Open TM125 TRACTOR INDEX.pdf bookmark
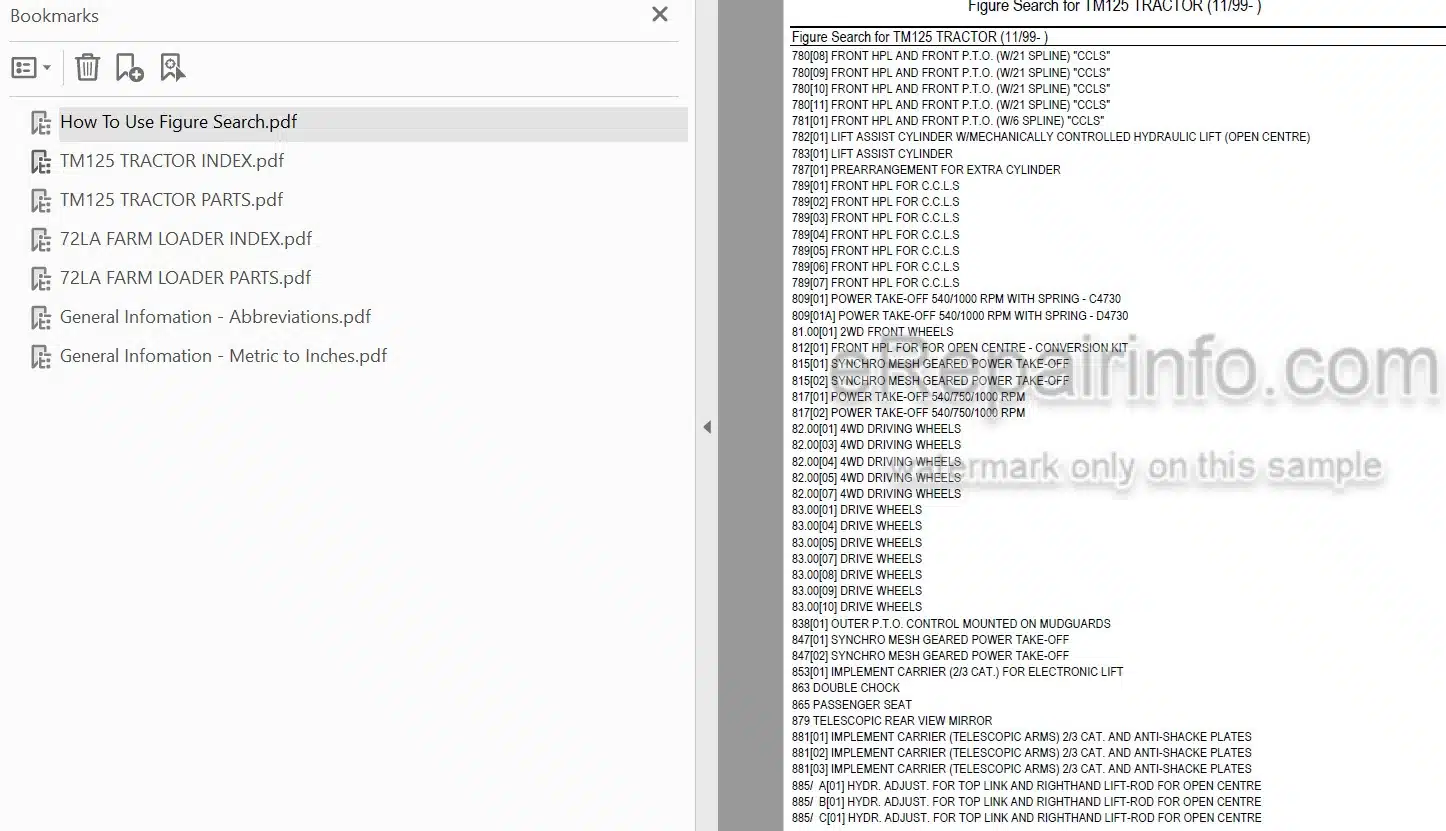The height and width of the screenshot is (831, 1446). tap(172, 161)
